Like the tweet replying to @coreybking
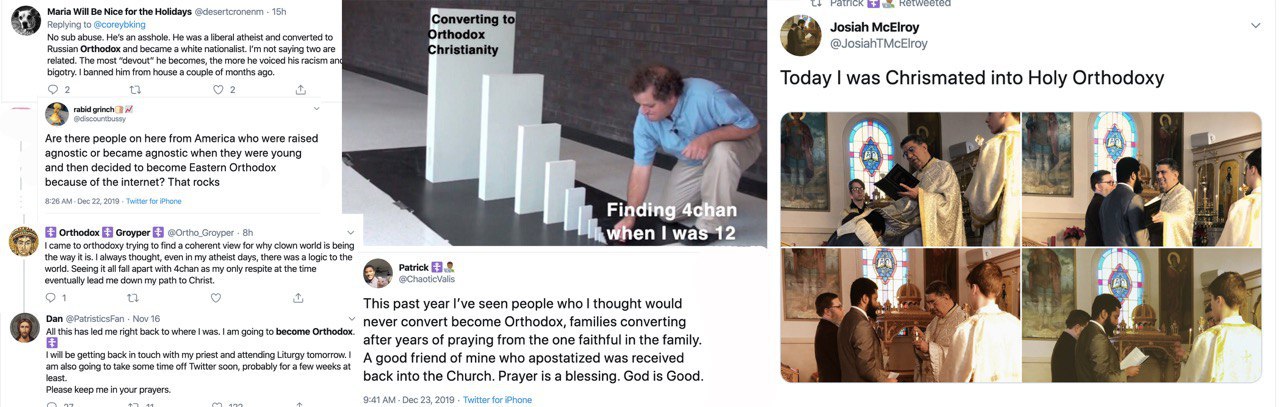This screenshot has height=407, width=1280. coord(217,90)
